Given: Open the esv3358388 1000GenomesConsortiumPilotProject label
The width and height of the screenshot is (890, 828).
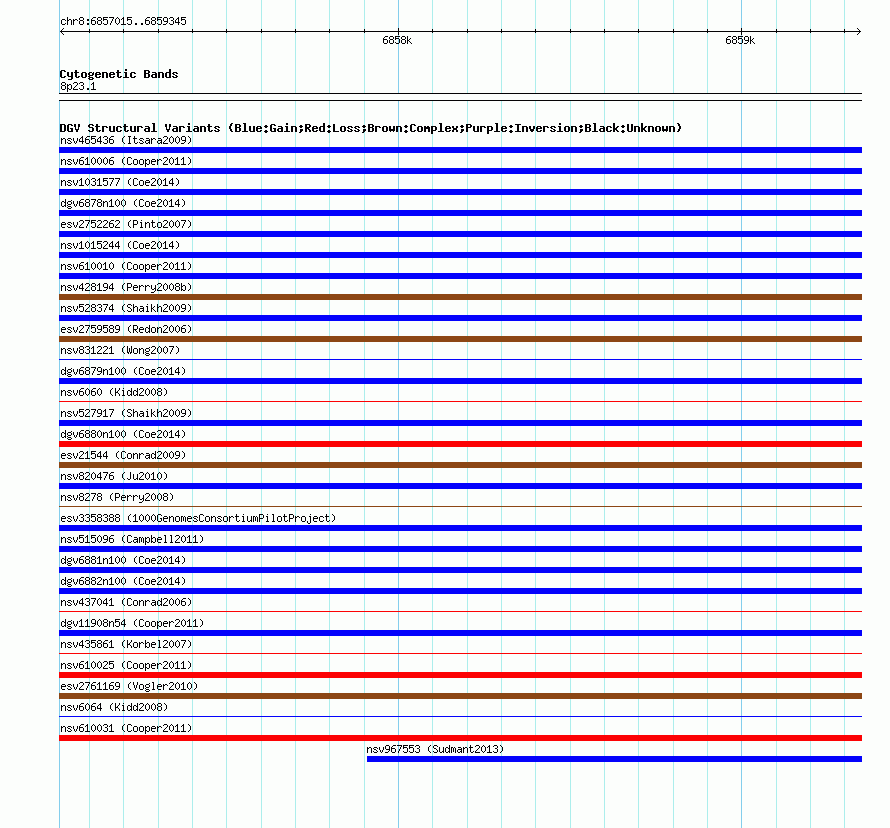Looking at the screenshot, I should click(x=198, y=518).
